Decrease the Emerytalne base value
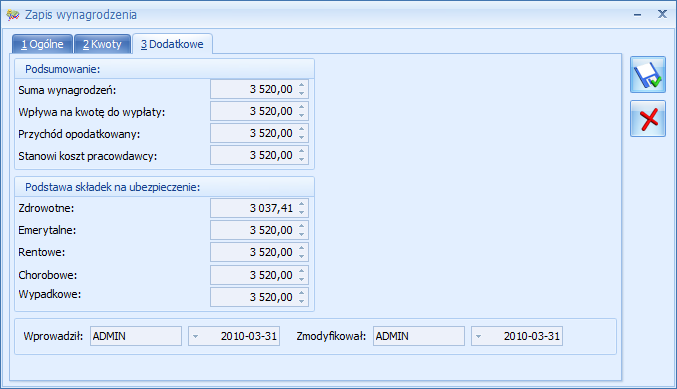The image size is (677, 389). coord(301,235)
